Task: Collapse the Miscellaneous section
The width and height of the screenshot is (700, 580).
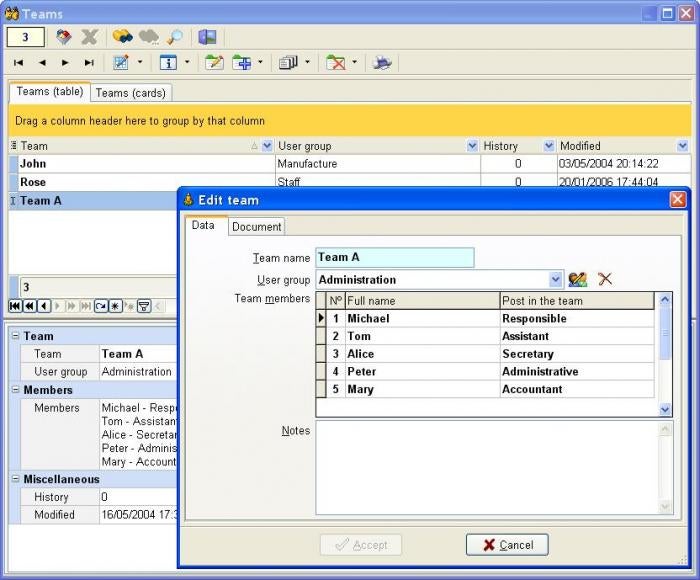Action: tap(15, 479)
